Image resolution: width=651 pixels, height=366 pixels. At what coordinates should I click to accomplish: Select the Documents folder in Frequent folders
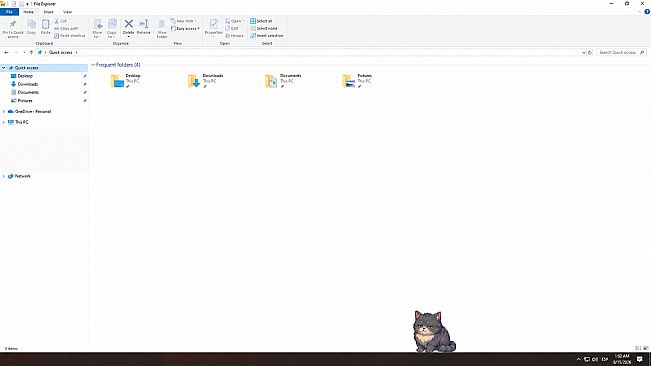tap(283, 81)
